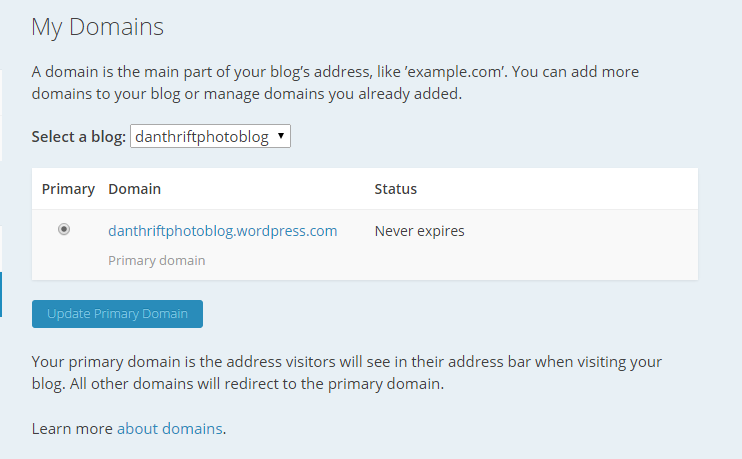Image resolution: width=742 pixels, height=459 pixels.
Task: Click the Status column header
Action: pyautogui.click(x=396, y=189)
